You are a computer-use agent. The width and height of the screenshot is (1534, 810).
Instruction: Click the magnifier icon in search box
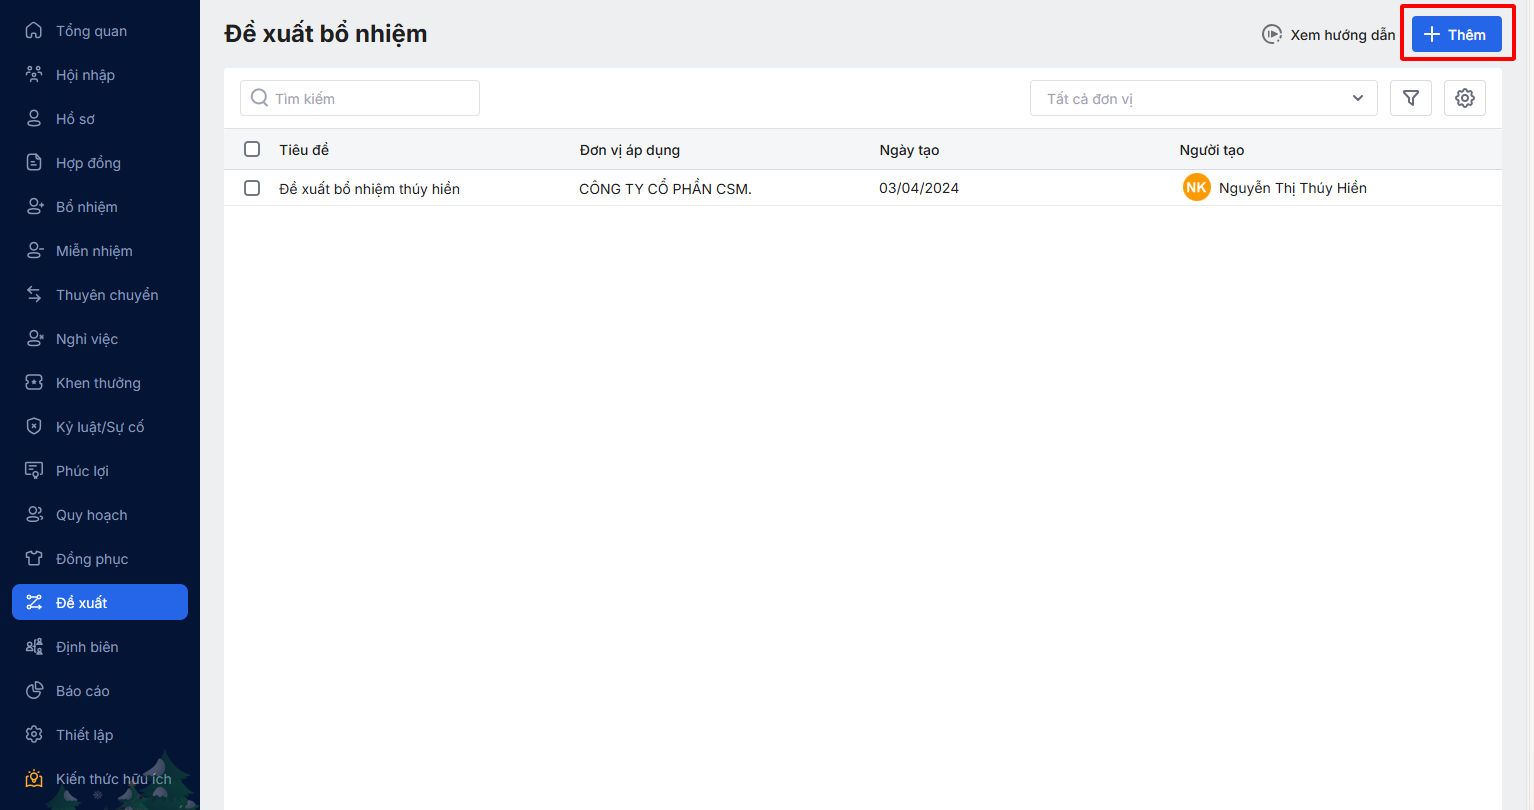coord(260,98)
